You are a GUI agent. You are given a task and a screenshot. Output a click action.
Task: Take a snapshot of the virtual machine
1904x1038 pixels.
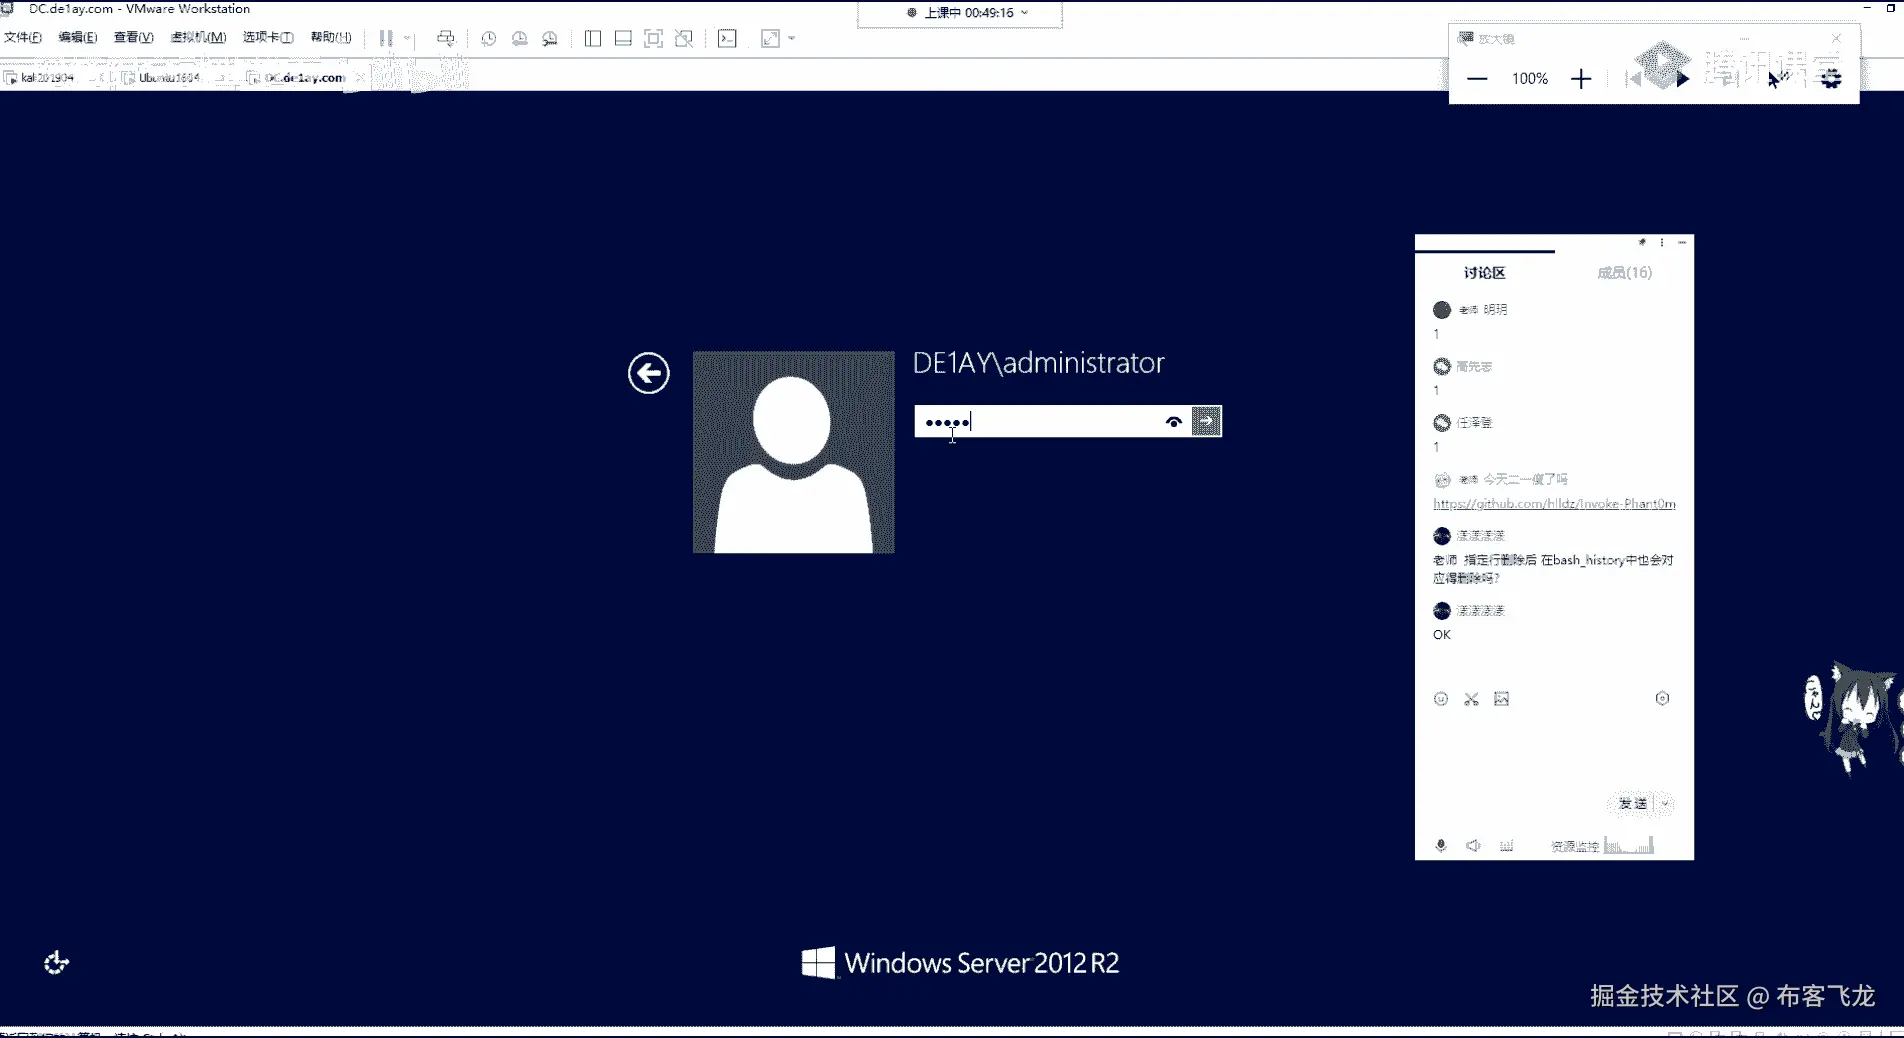click(489, 38)
